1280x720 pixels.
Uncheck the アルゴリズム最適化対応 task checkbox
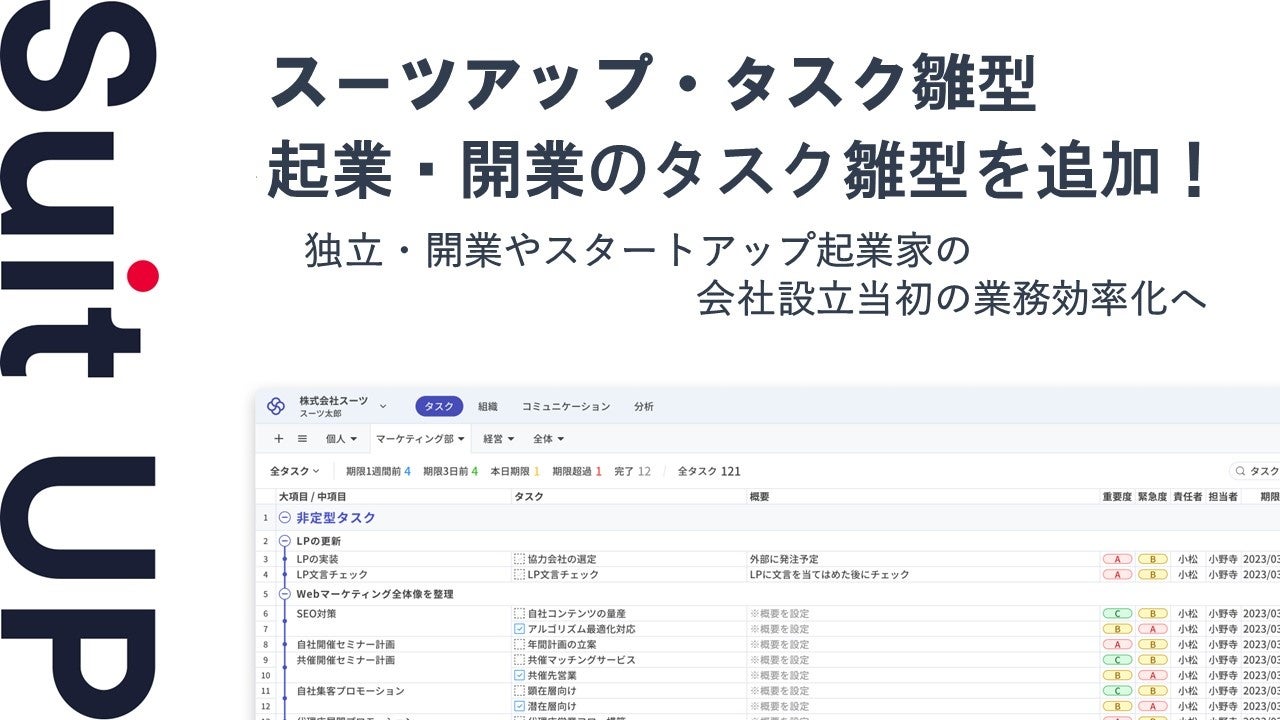[519, 629]
